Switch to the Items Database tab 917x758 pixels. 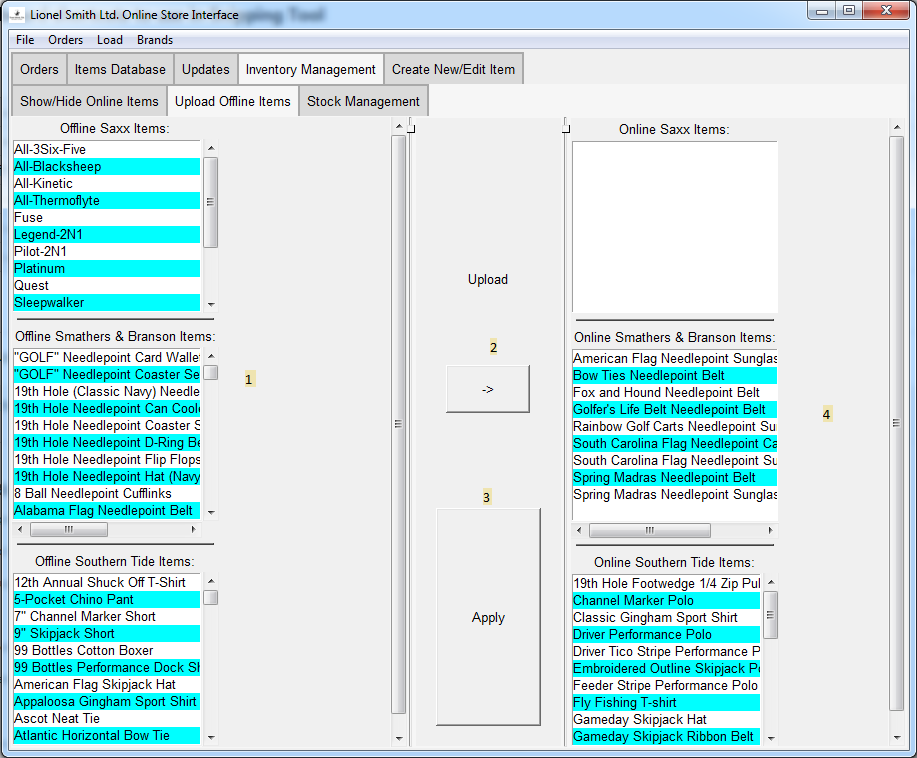click(x=120, y=69)
